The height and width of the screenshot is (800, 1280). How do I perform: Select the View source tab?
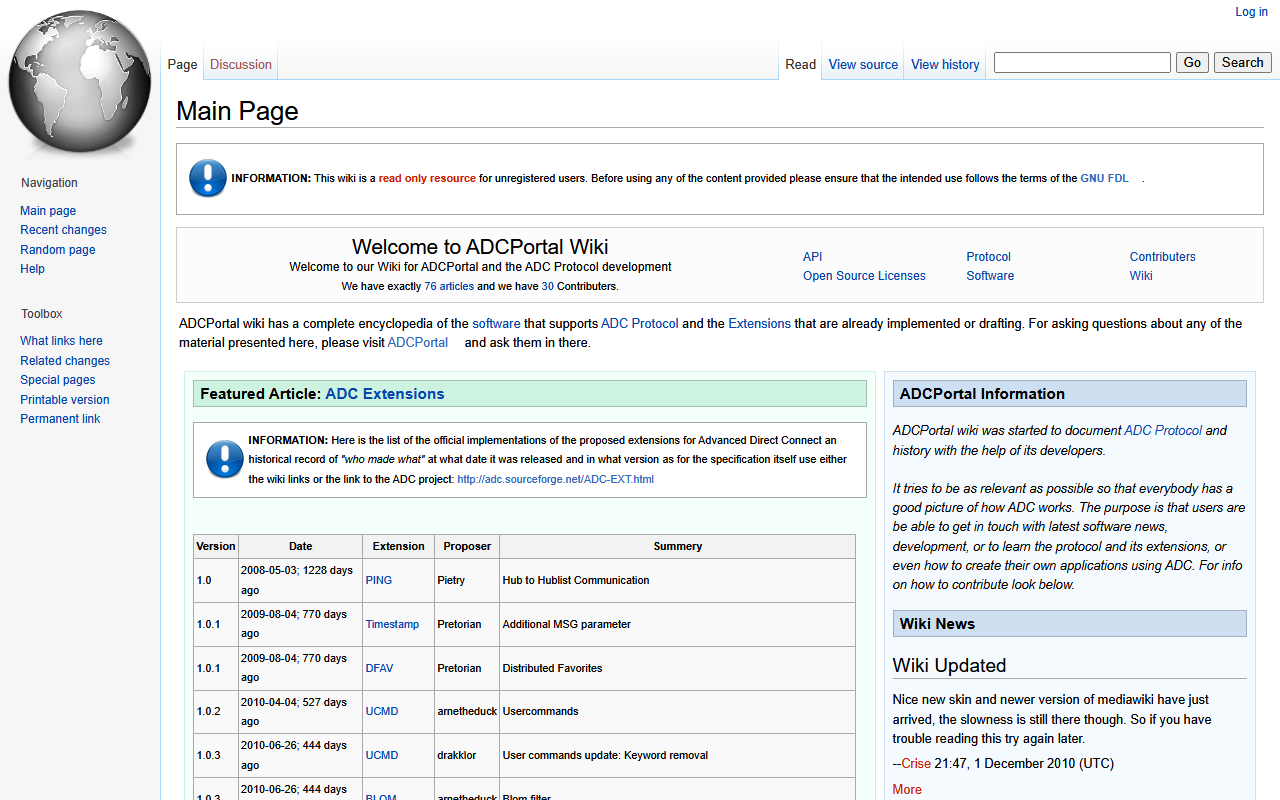click(863, 64)
